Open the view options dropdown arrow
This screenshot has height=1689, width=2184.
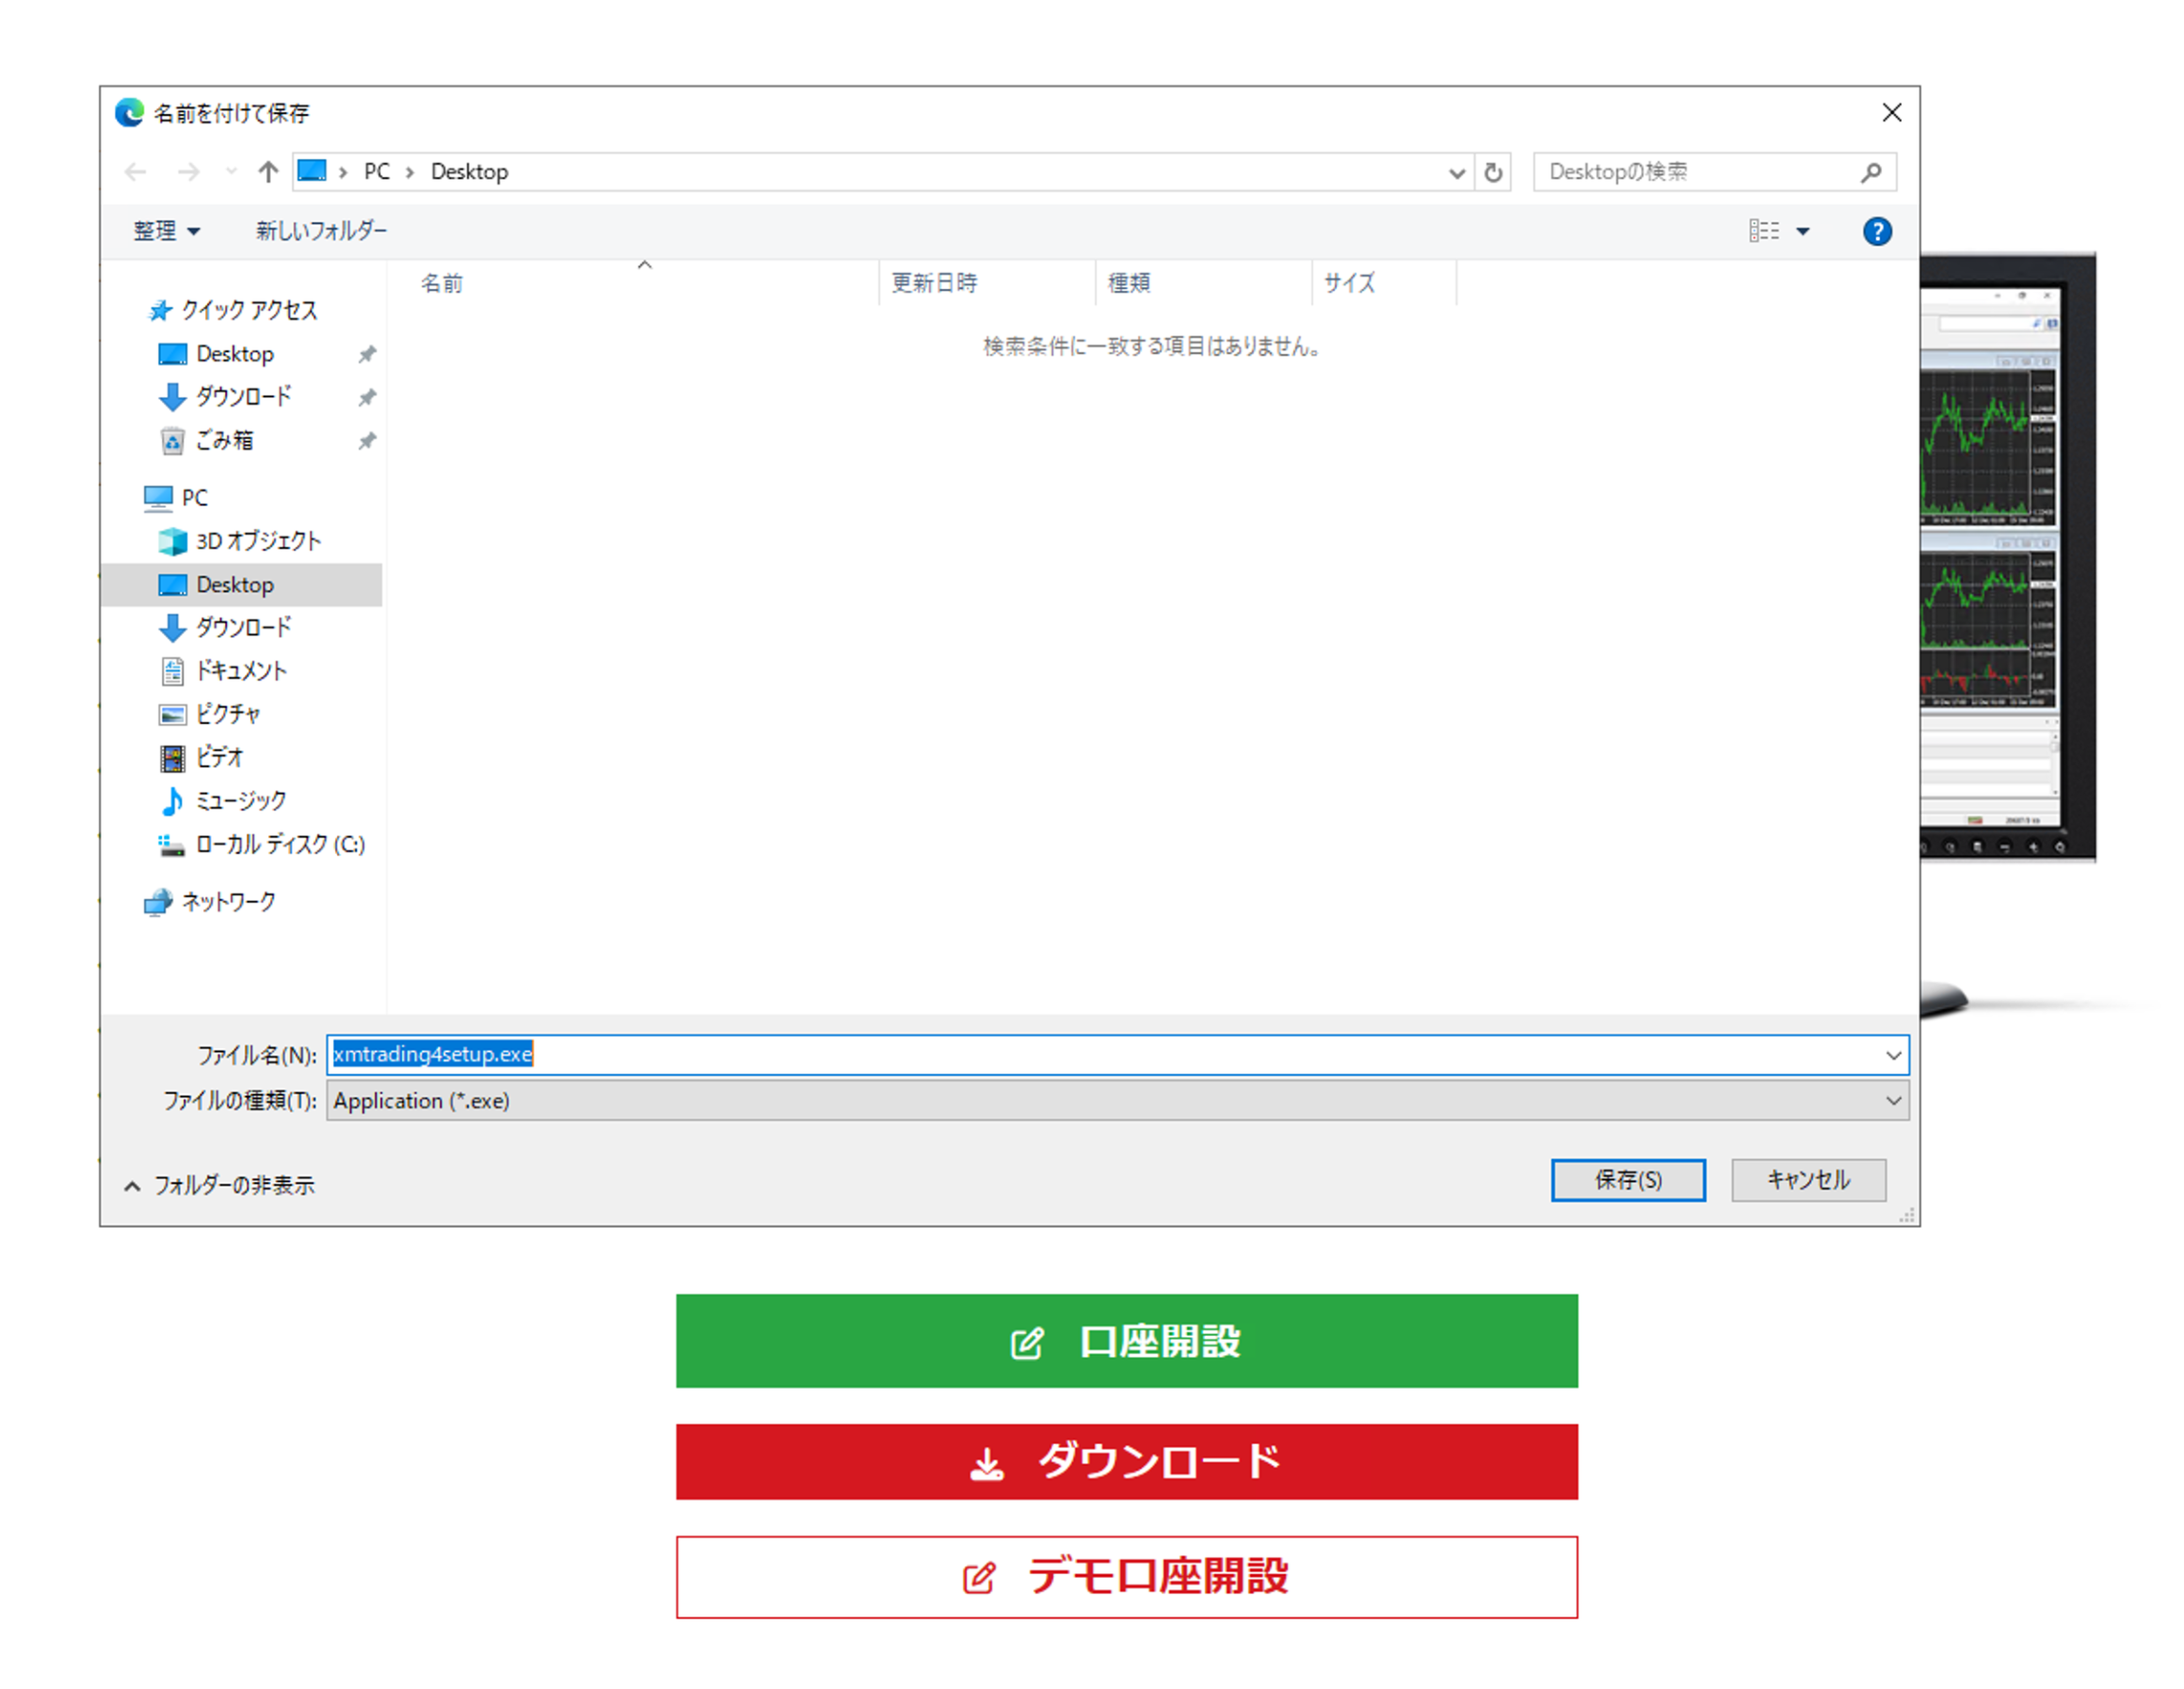click(1803, 231)
